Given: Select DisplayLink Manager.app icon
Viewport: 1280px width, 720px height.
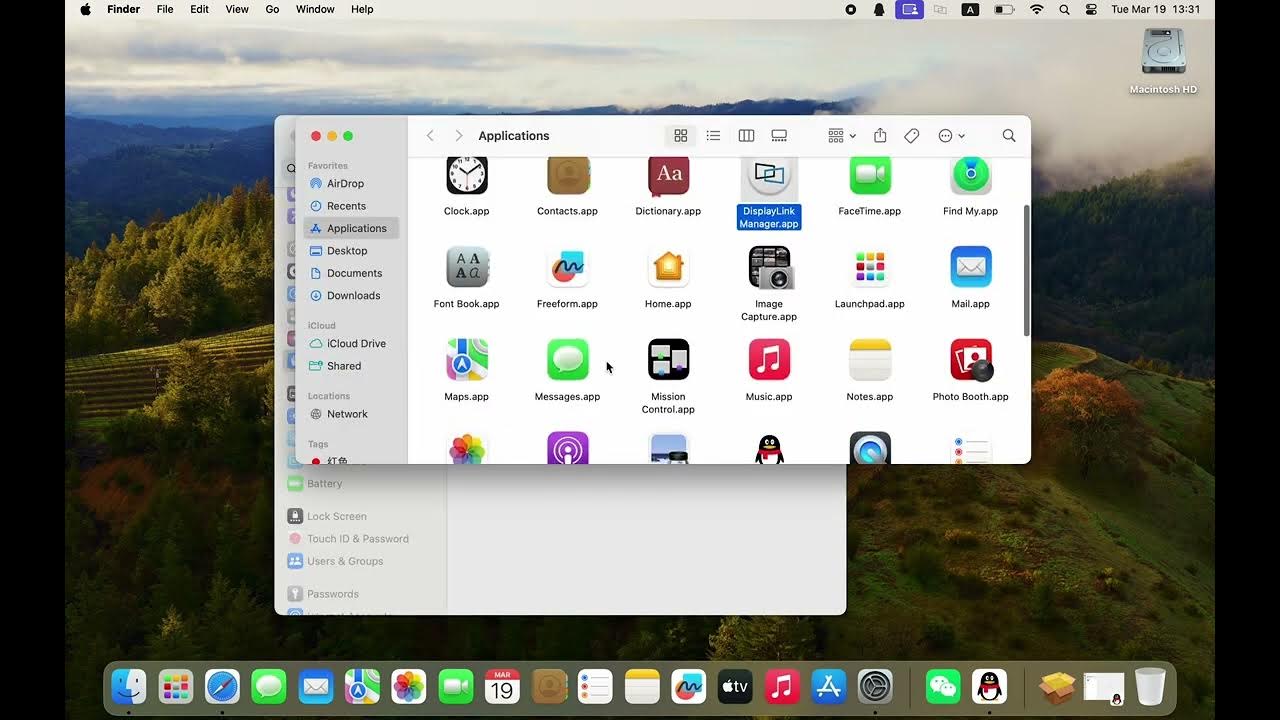Looking at the screenshot, I should [x=769, y=177].
